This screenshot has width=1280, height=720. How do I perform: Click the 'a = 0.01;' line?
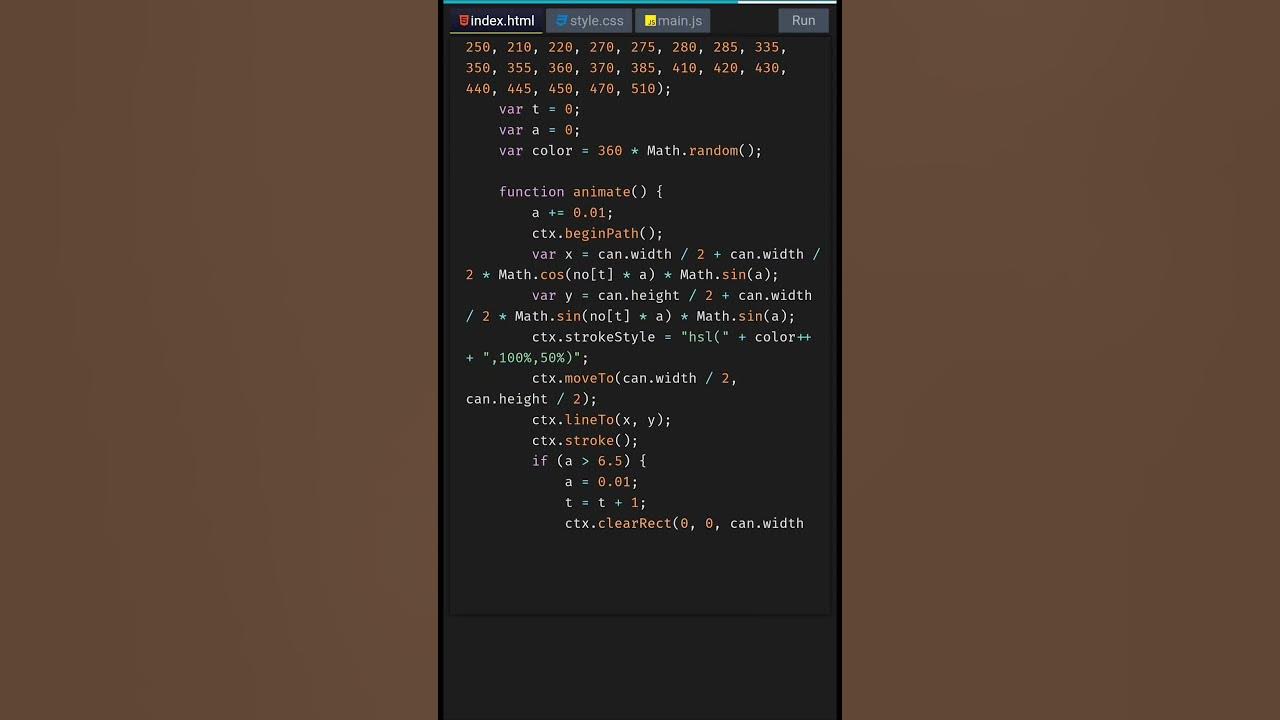pyautogui.click(x=601, y=482)
